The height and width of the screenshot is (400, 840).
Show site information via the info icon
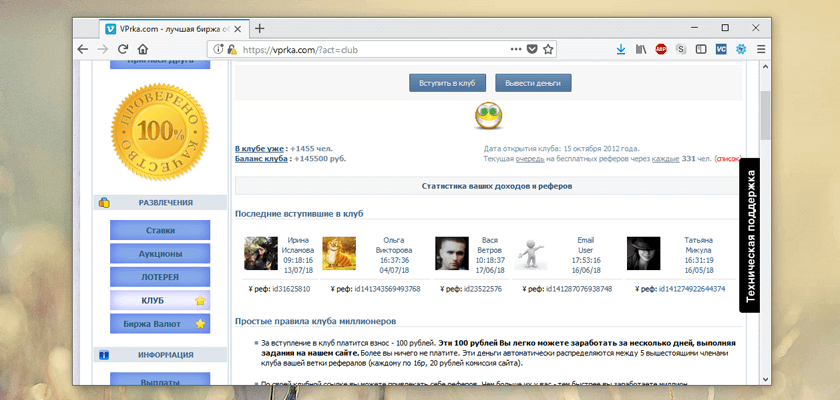click(x=218, y=49)
